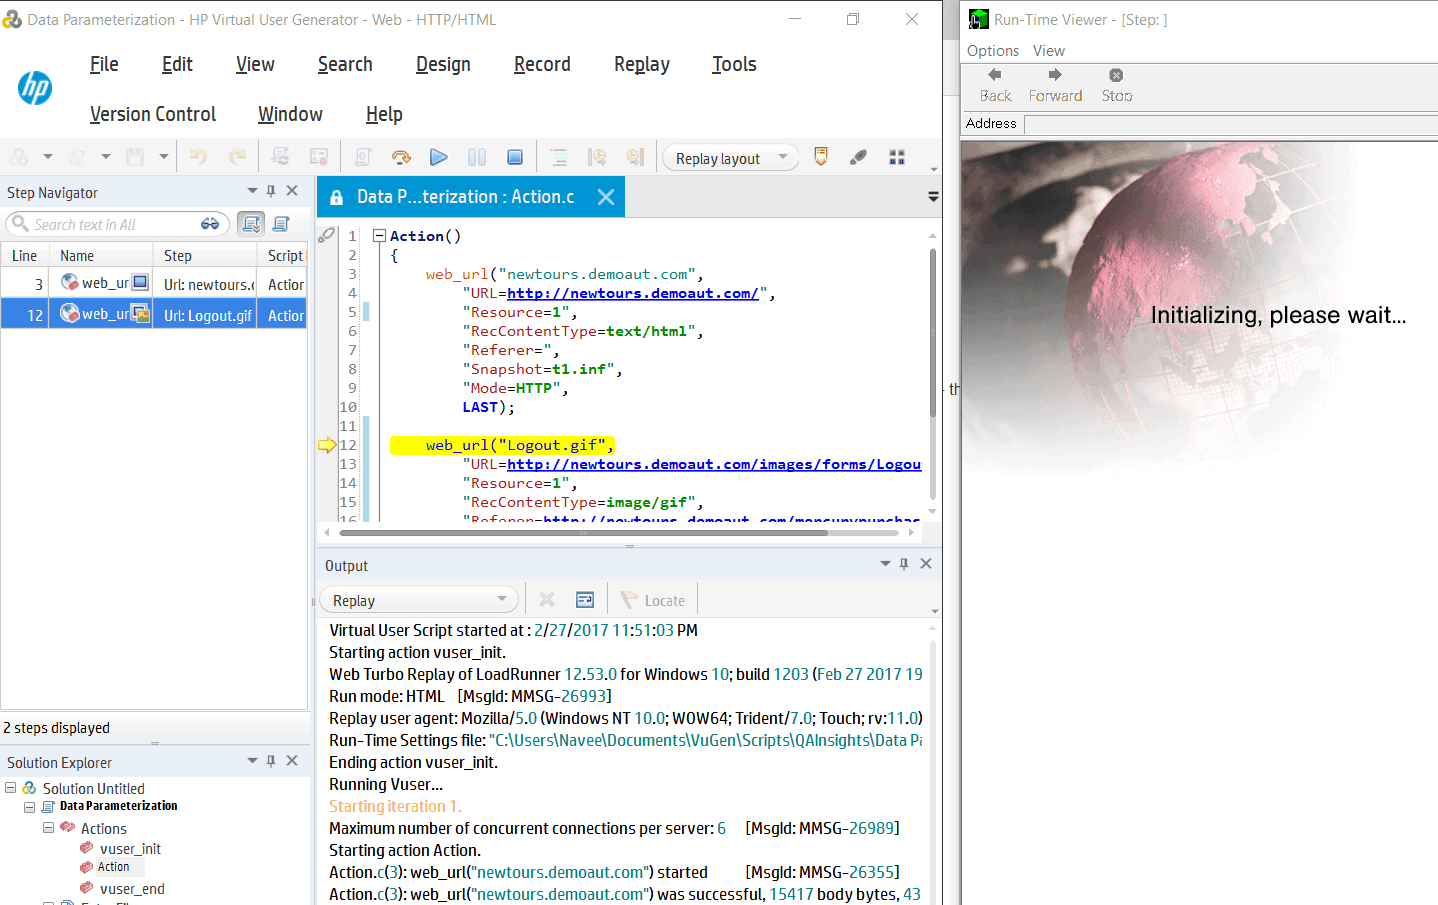Start the script using the Run play icon
The height and width of the screenshot is (905, 1438).
pos(438,157)
